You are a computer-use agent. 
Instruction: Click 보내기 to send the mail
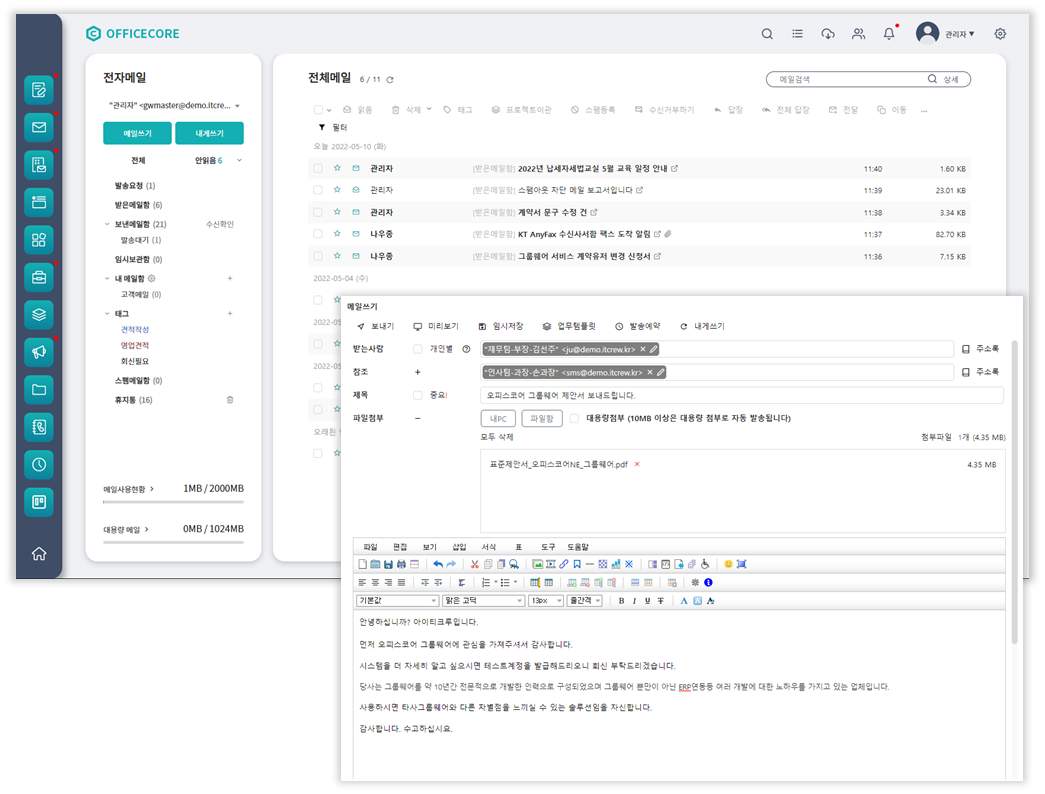point(375,326)
